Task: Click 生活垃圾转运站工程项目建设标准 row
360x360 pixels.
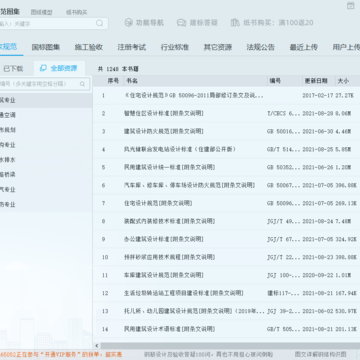Action: (x=227, y=293)
